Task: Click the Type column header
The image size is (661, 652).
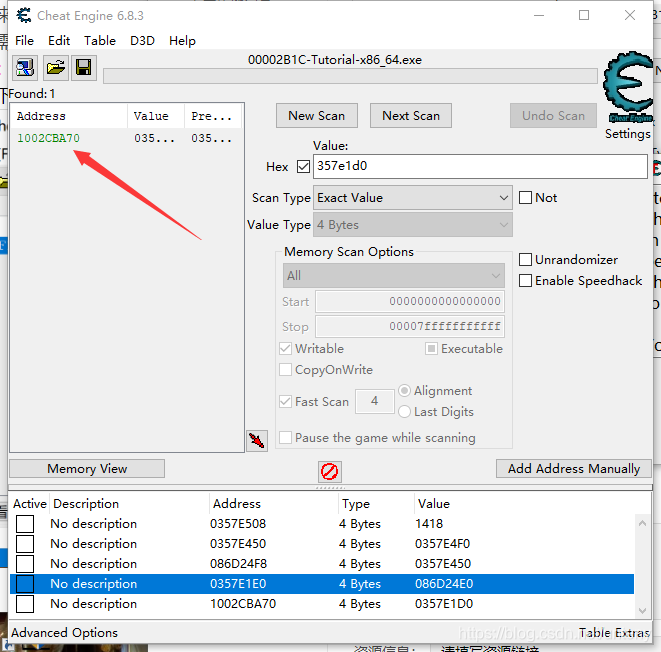Action: (375, 504)
